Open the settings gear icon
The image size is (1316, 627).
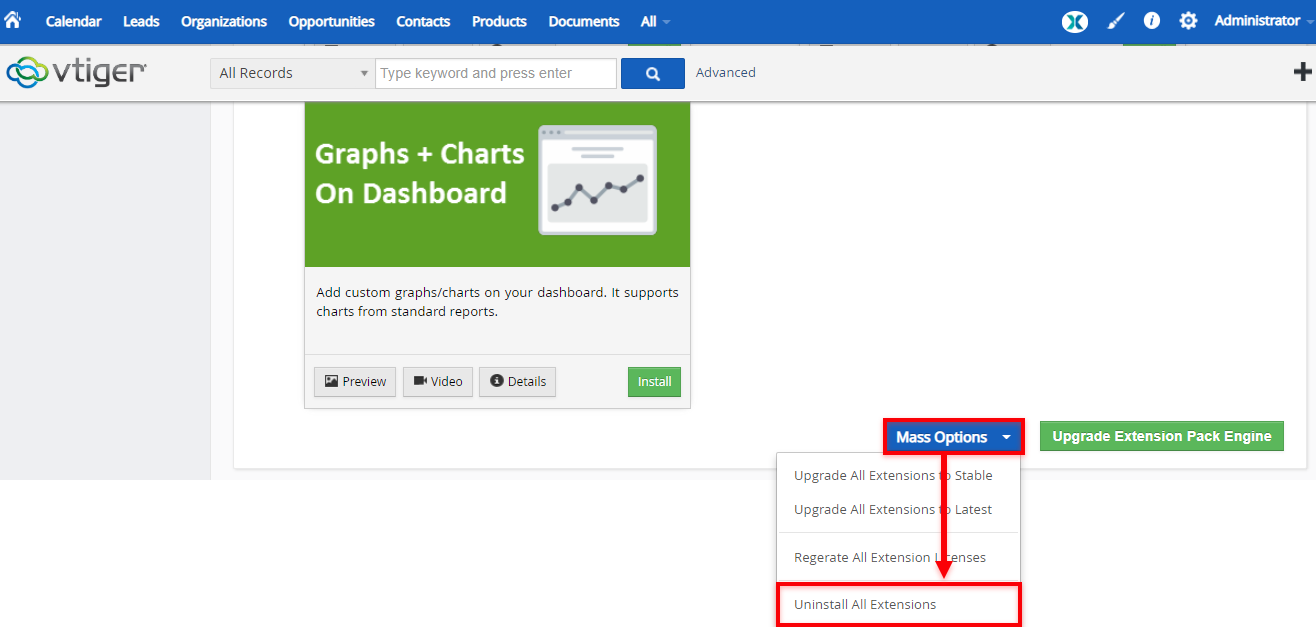click(1188, 20)
